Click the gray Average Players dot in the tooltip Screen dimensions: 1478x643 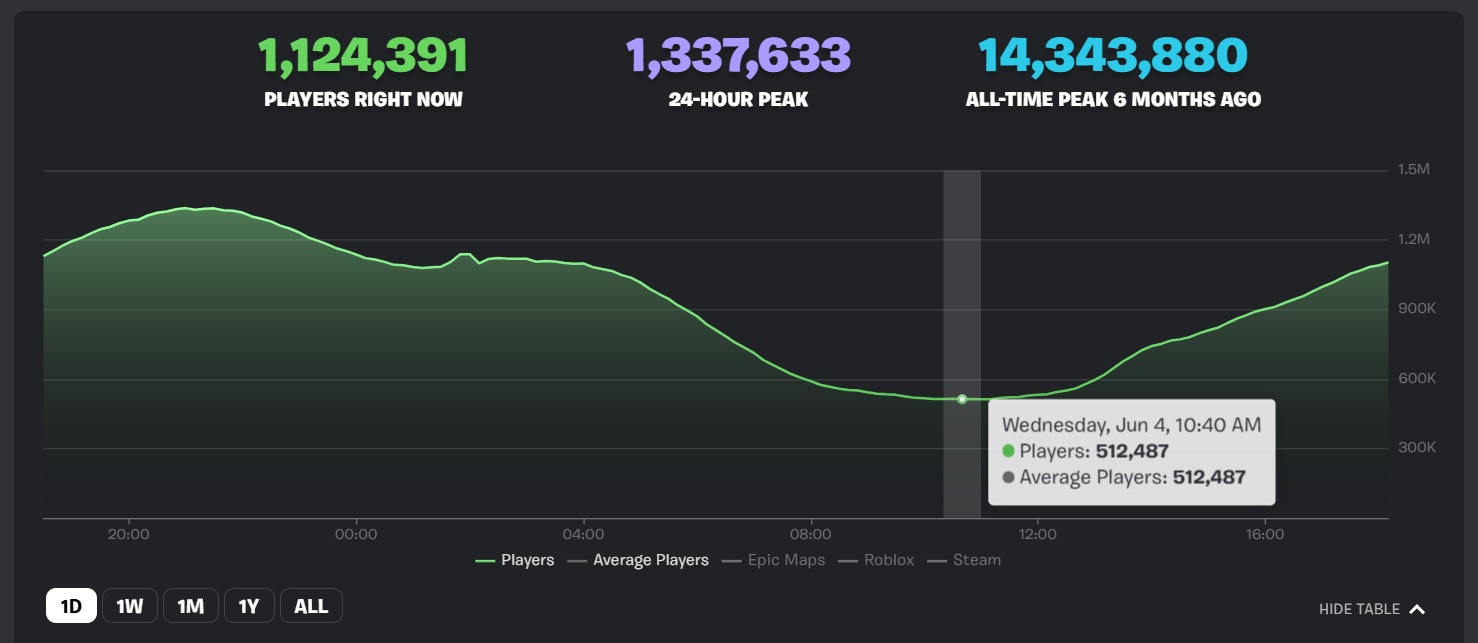coord(1008,478)
